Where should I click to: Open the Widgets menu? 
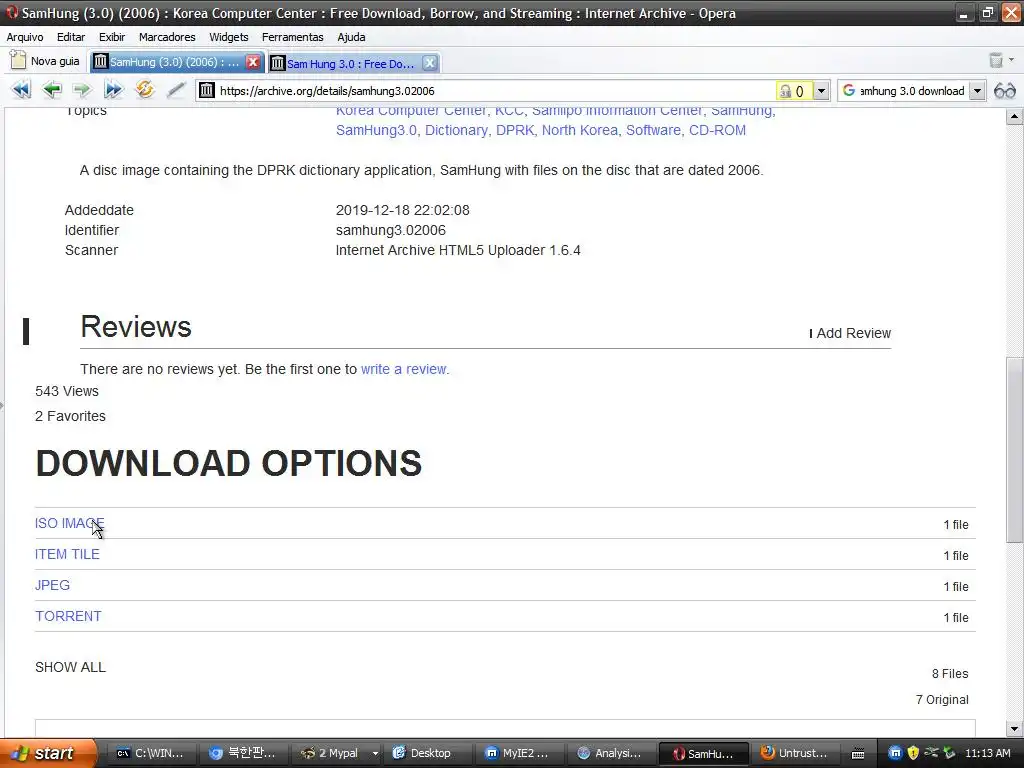(229, 37)
